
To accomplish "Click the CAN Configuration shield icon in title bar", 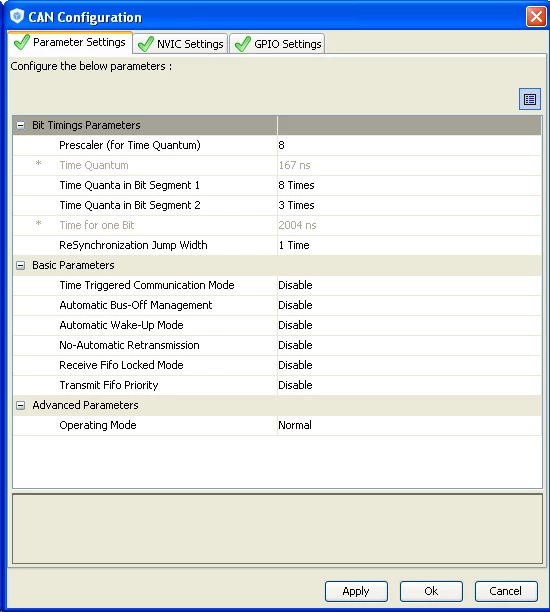I will [17, 17].
